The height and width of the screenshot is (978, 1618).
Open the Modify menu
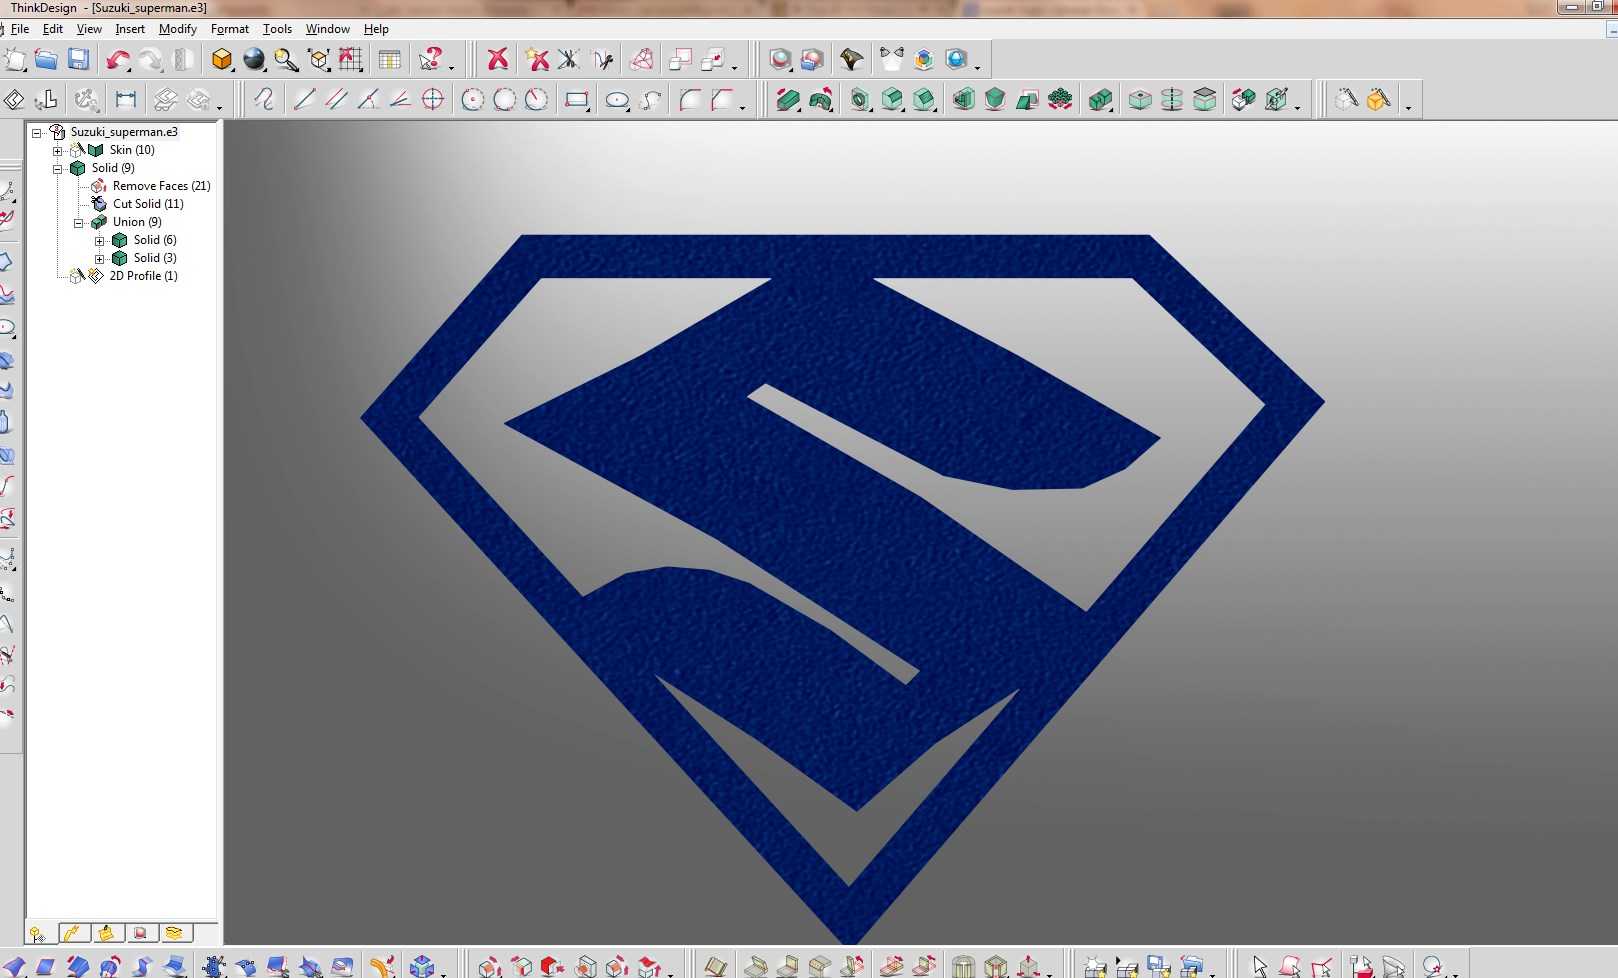178,29
